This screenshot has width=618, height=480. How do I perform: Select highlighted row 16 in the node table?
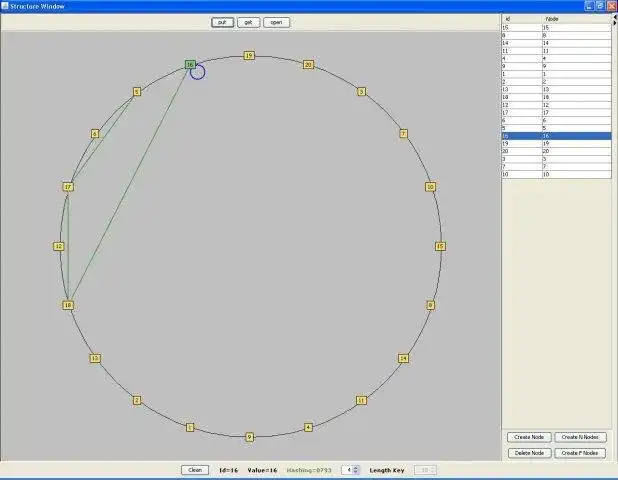click(x=556, y=135)
